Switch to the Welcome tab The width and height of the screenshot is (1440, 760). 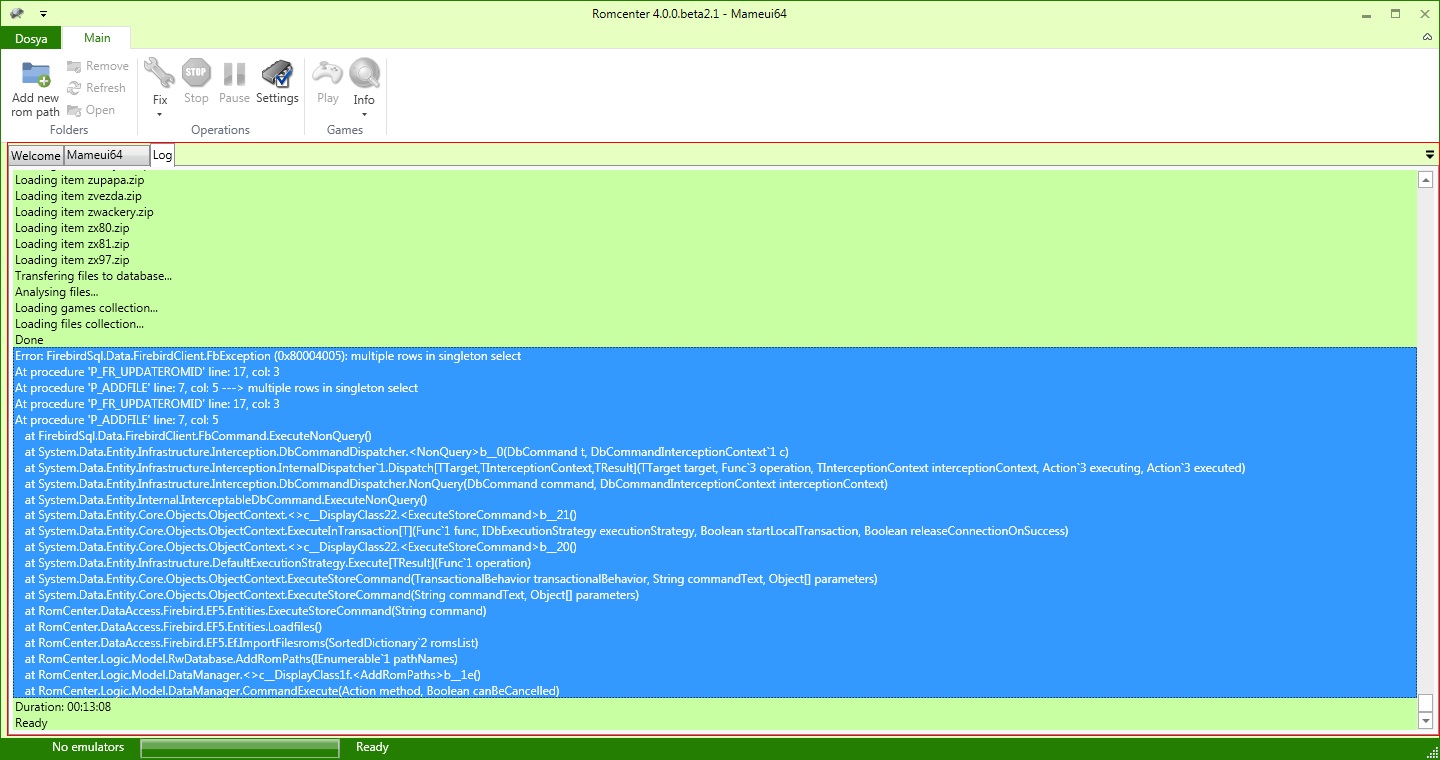36,156
